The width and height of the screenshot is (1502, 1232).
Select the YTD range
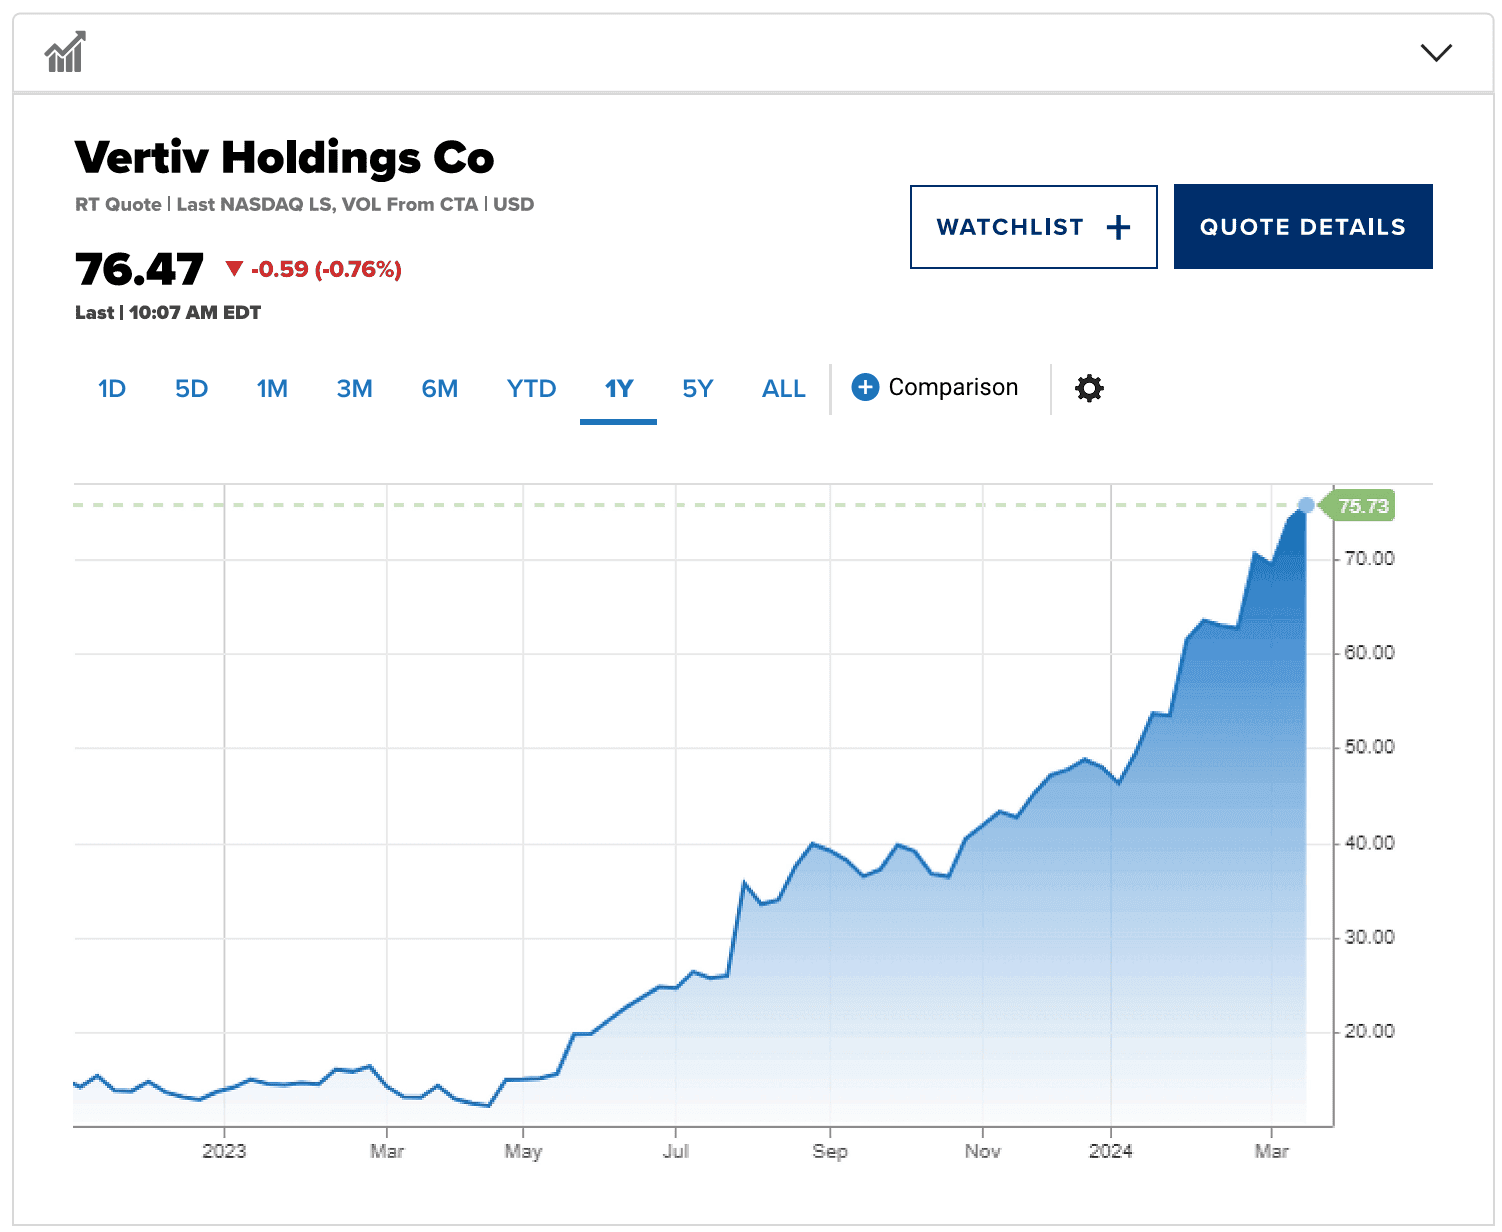click(531, 388)
